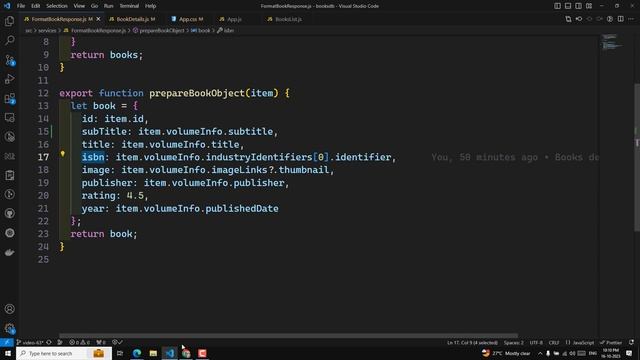
Task: Open the File menu
Action: [x=21, y=6]
